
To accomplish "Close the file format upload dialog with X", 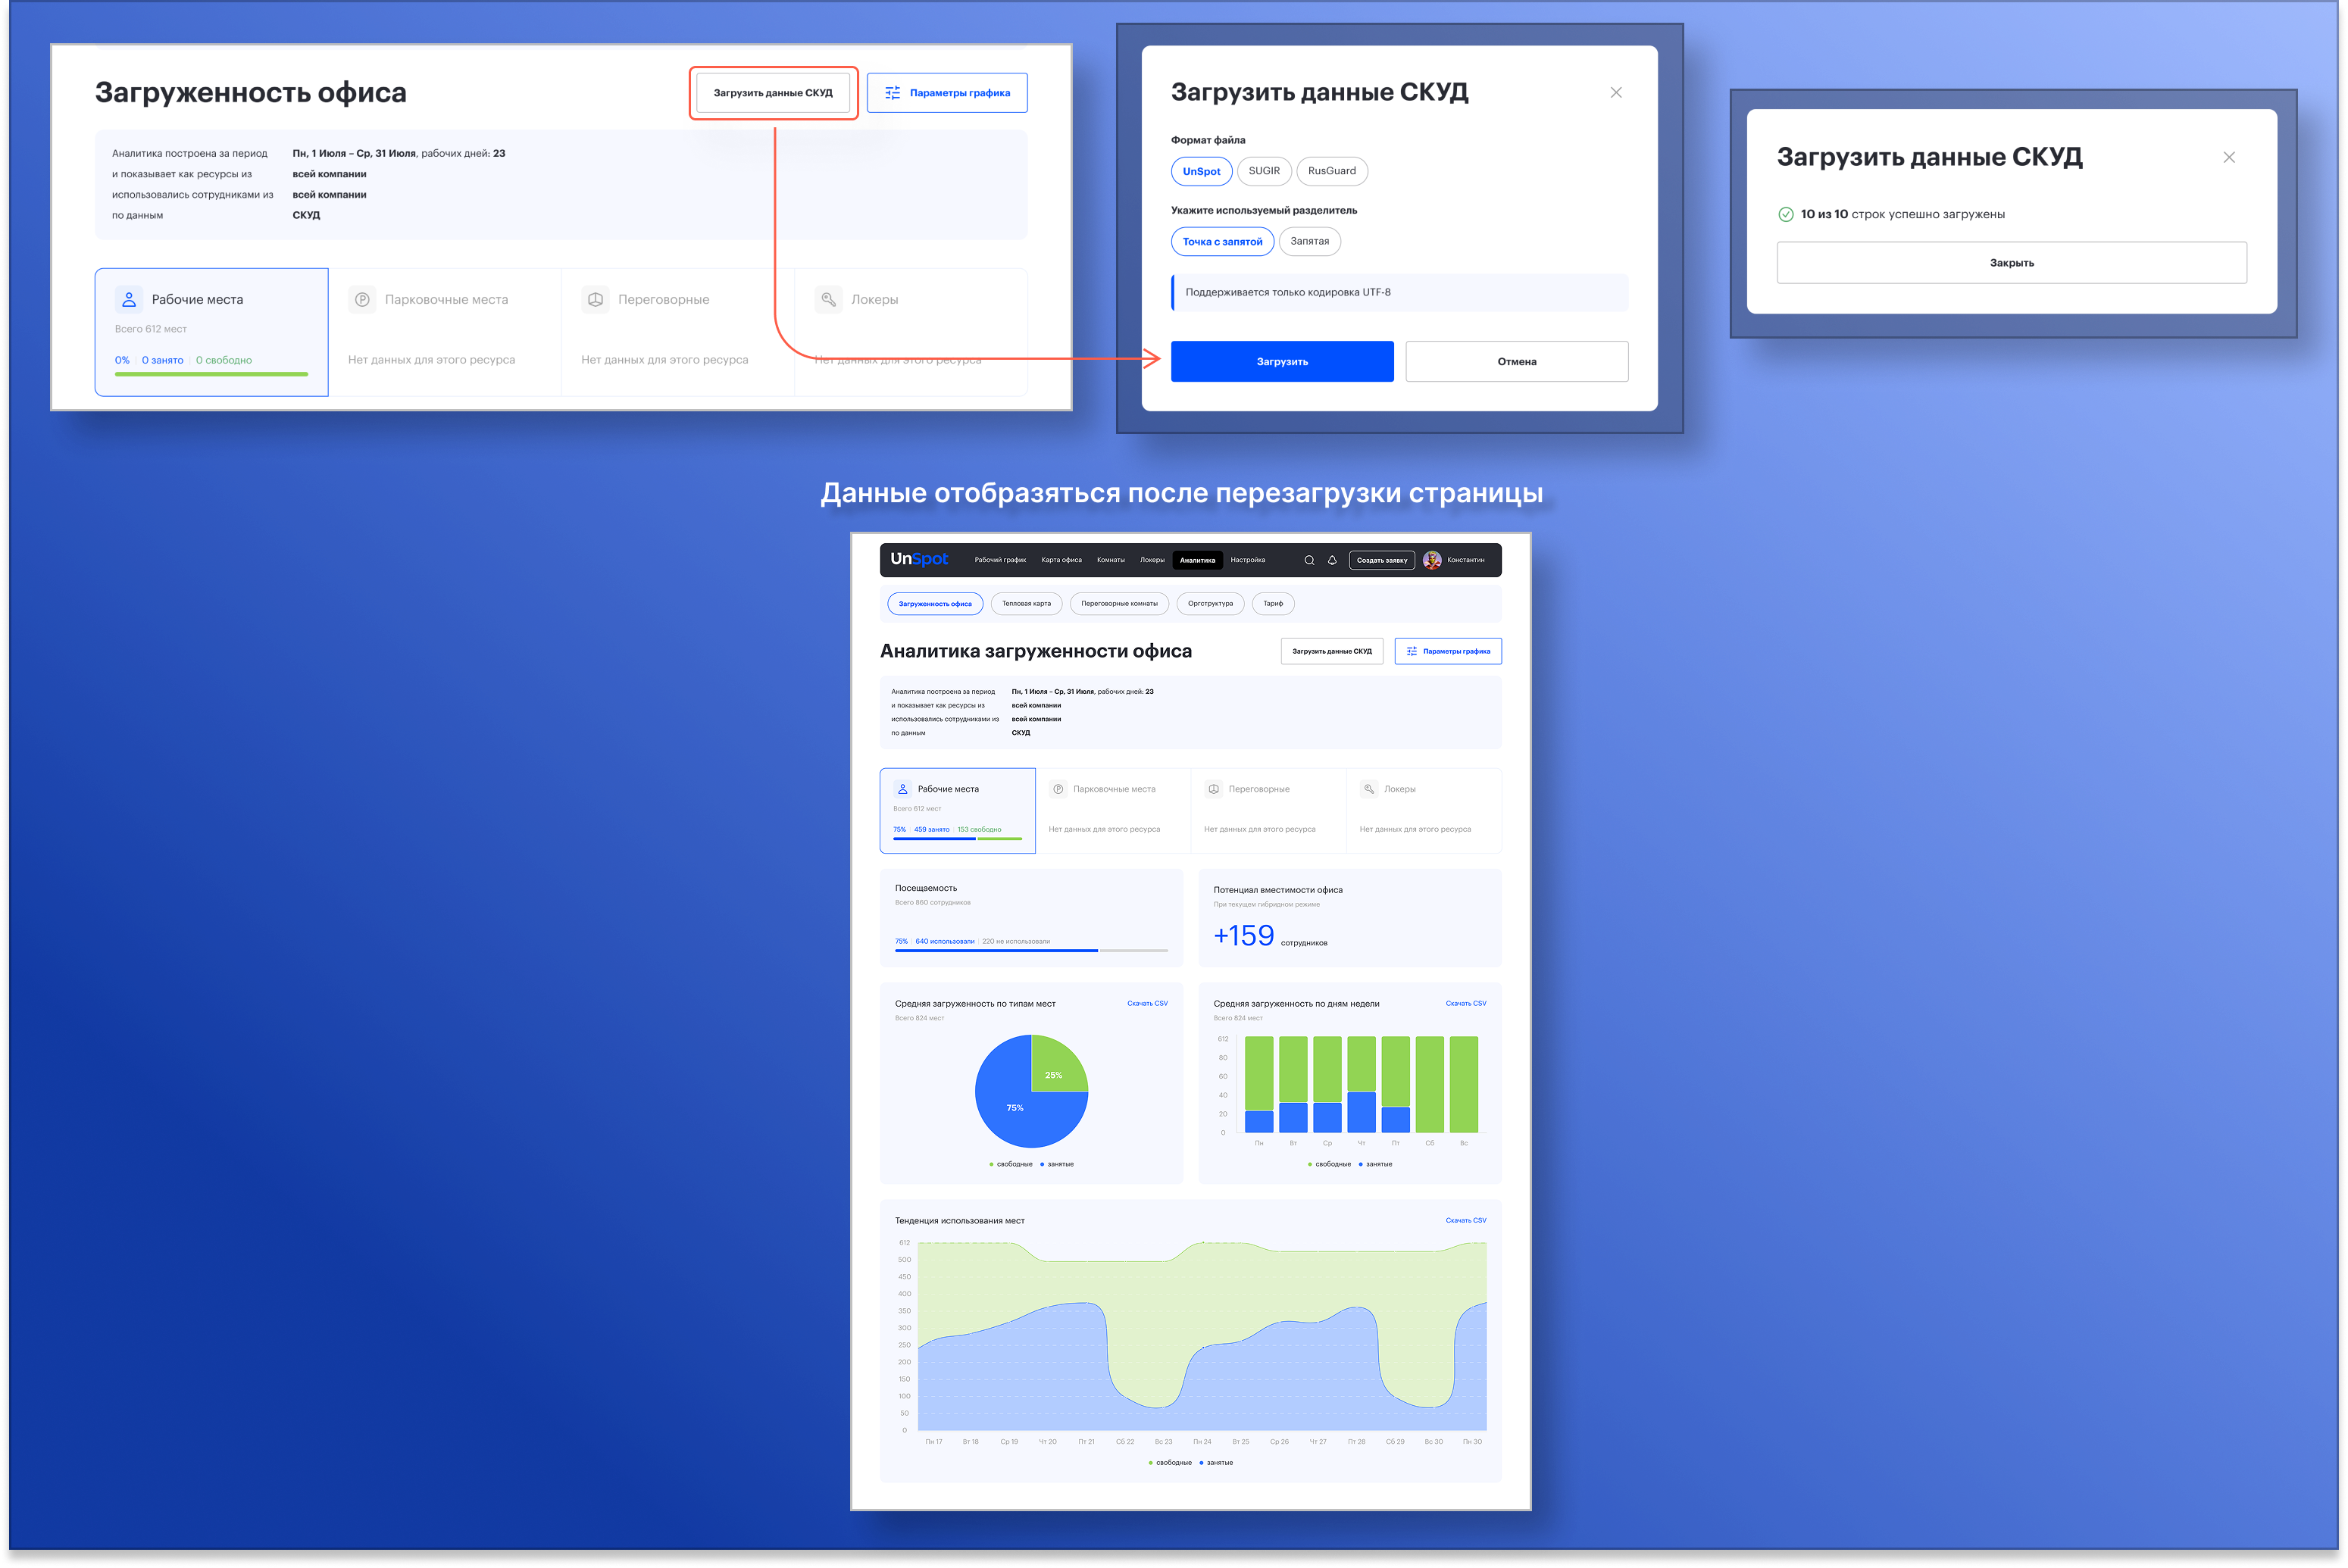I will pos(1616,93).
